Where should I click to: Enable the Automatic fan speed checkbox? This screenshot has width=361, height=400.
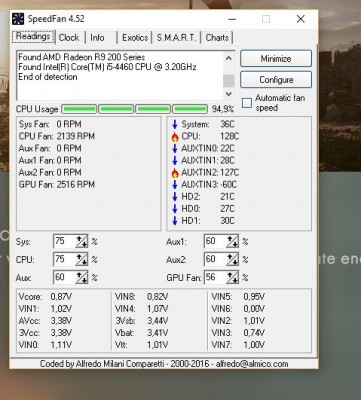click(x=247, y=103)
